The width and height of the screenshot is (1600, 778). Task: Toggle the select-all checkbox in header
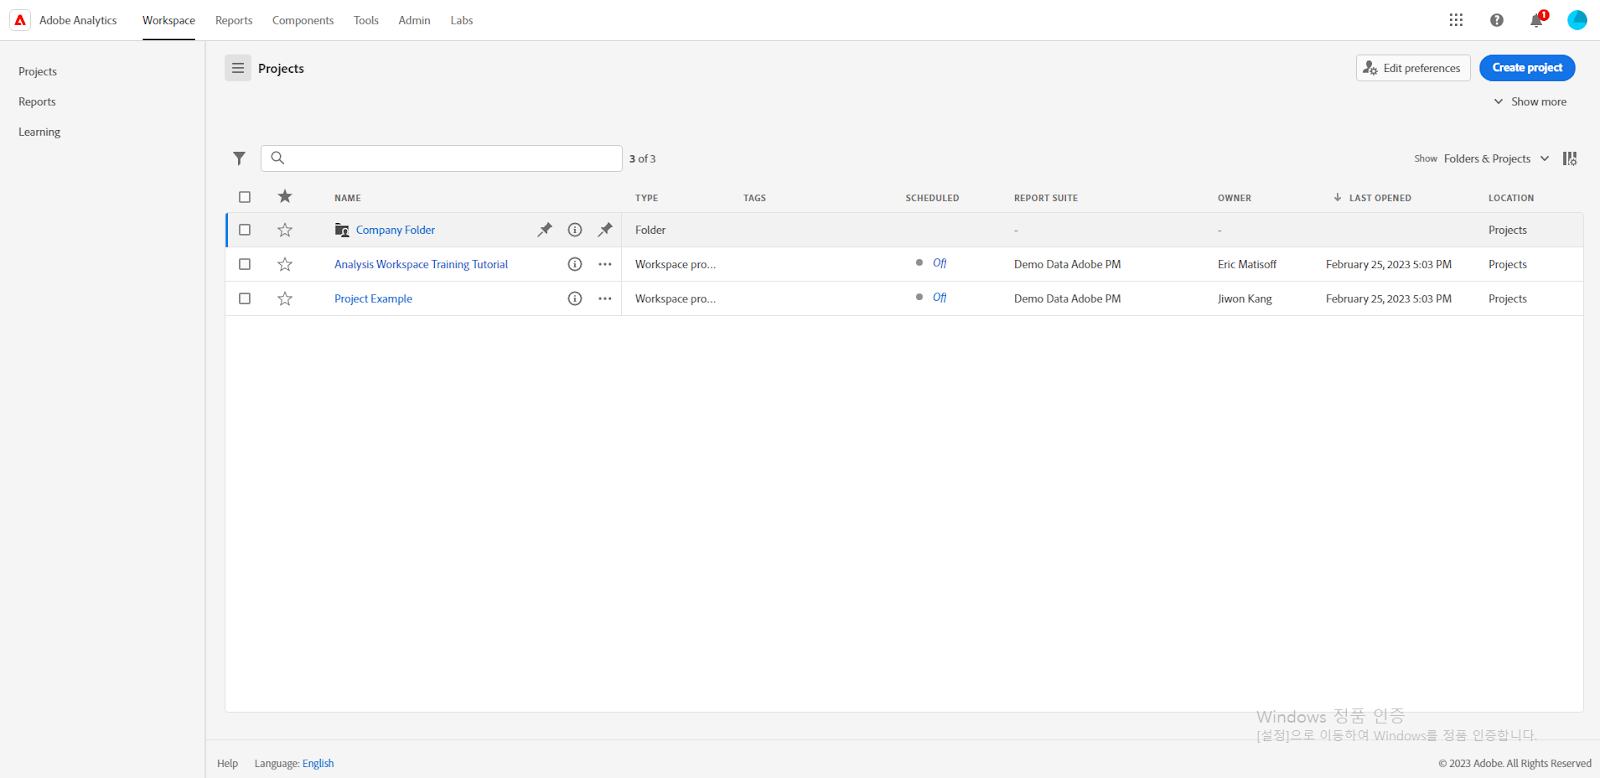click(245, 197)
